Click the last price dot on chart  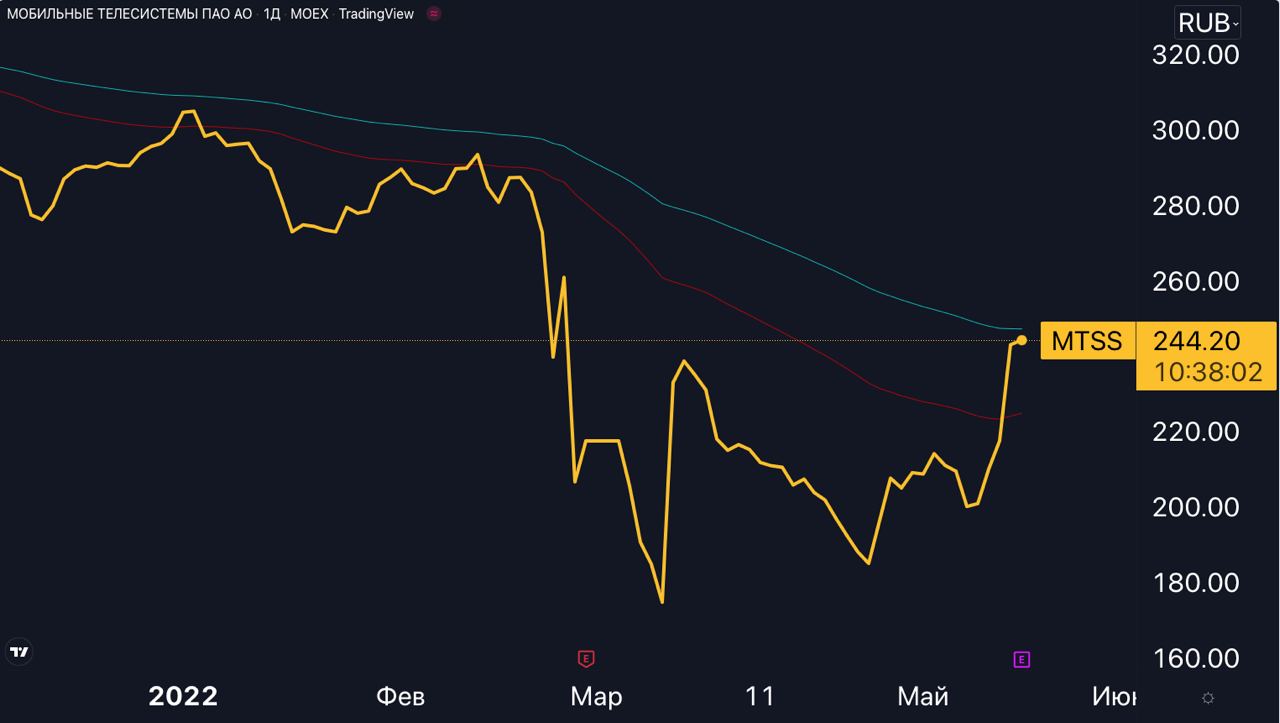pos(1021,341)
